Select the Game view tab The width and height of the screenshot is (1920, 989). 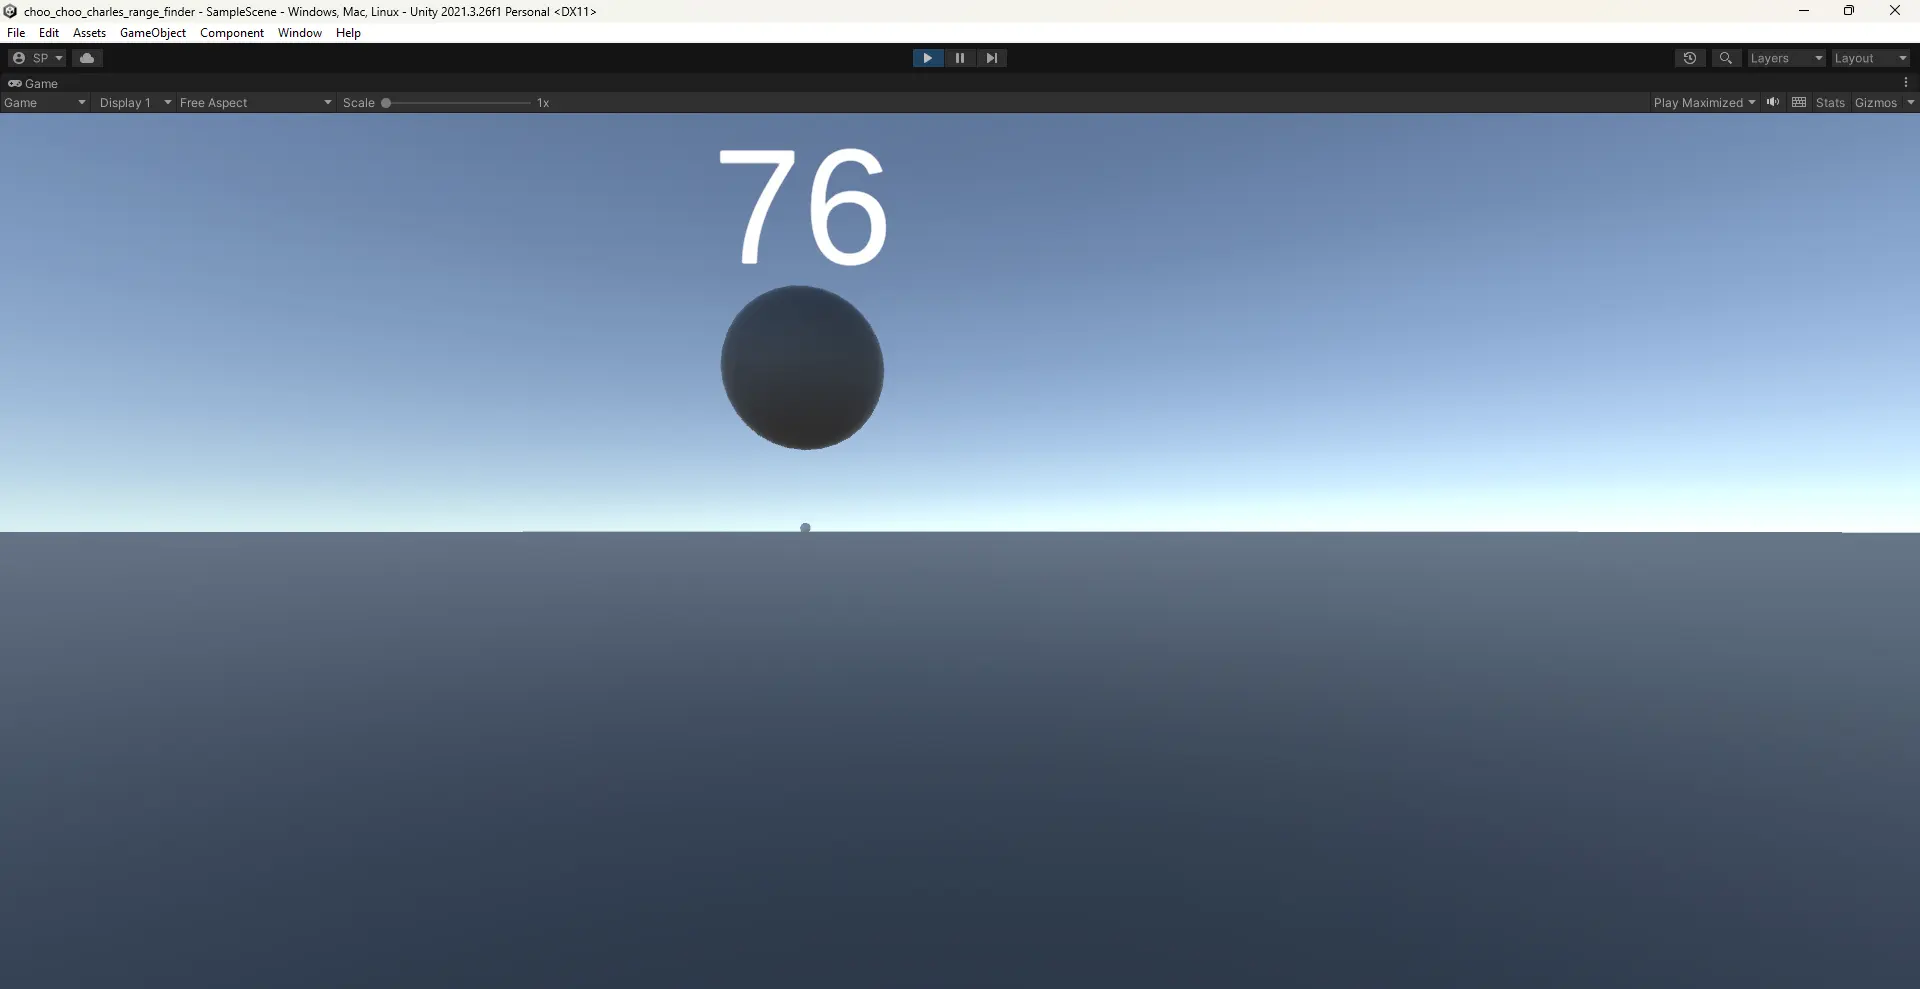(34, 84)
